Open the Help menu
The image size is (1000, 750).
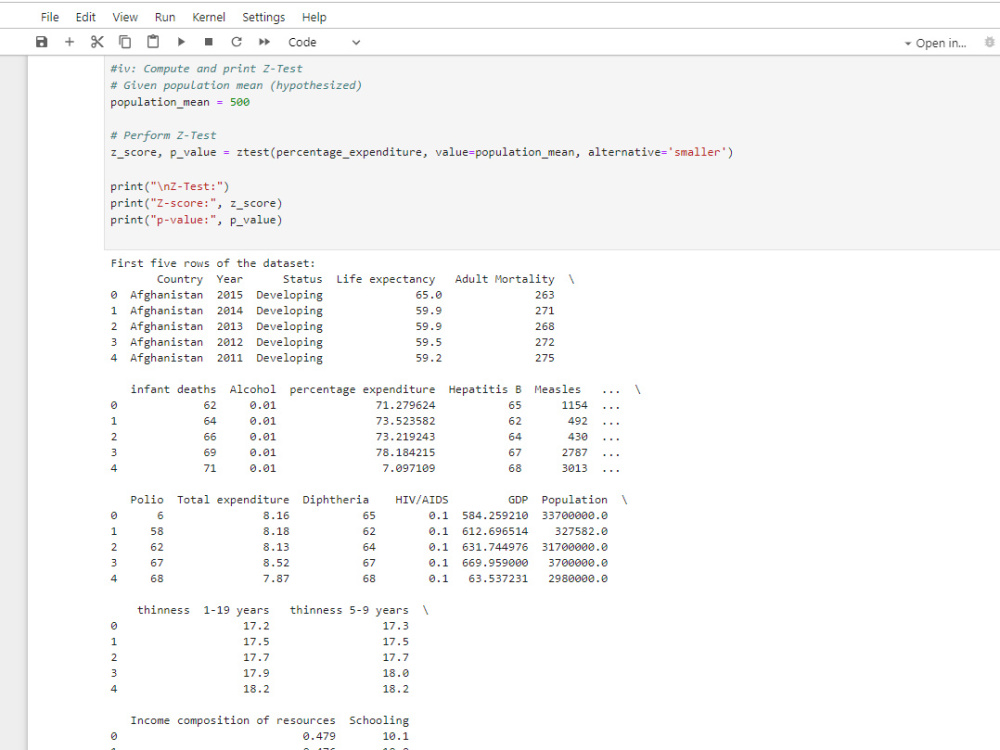[x=314, y=16]
